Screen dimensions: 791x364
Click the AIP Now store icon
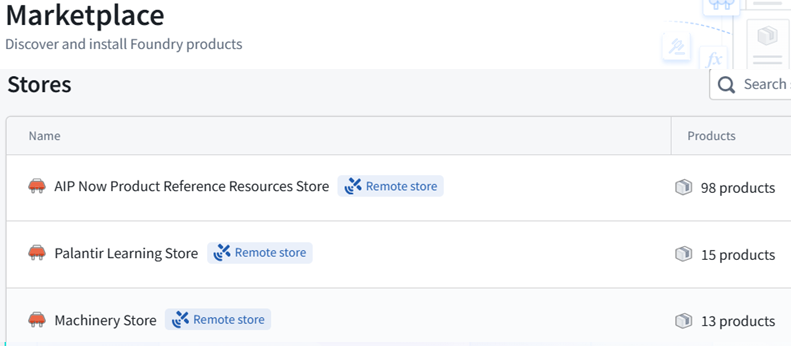[37, 186]
